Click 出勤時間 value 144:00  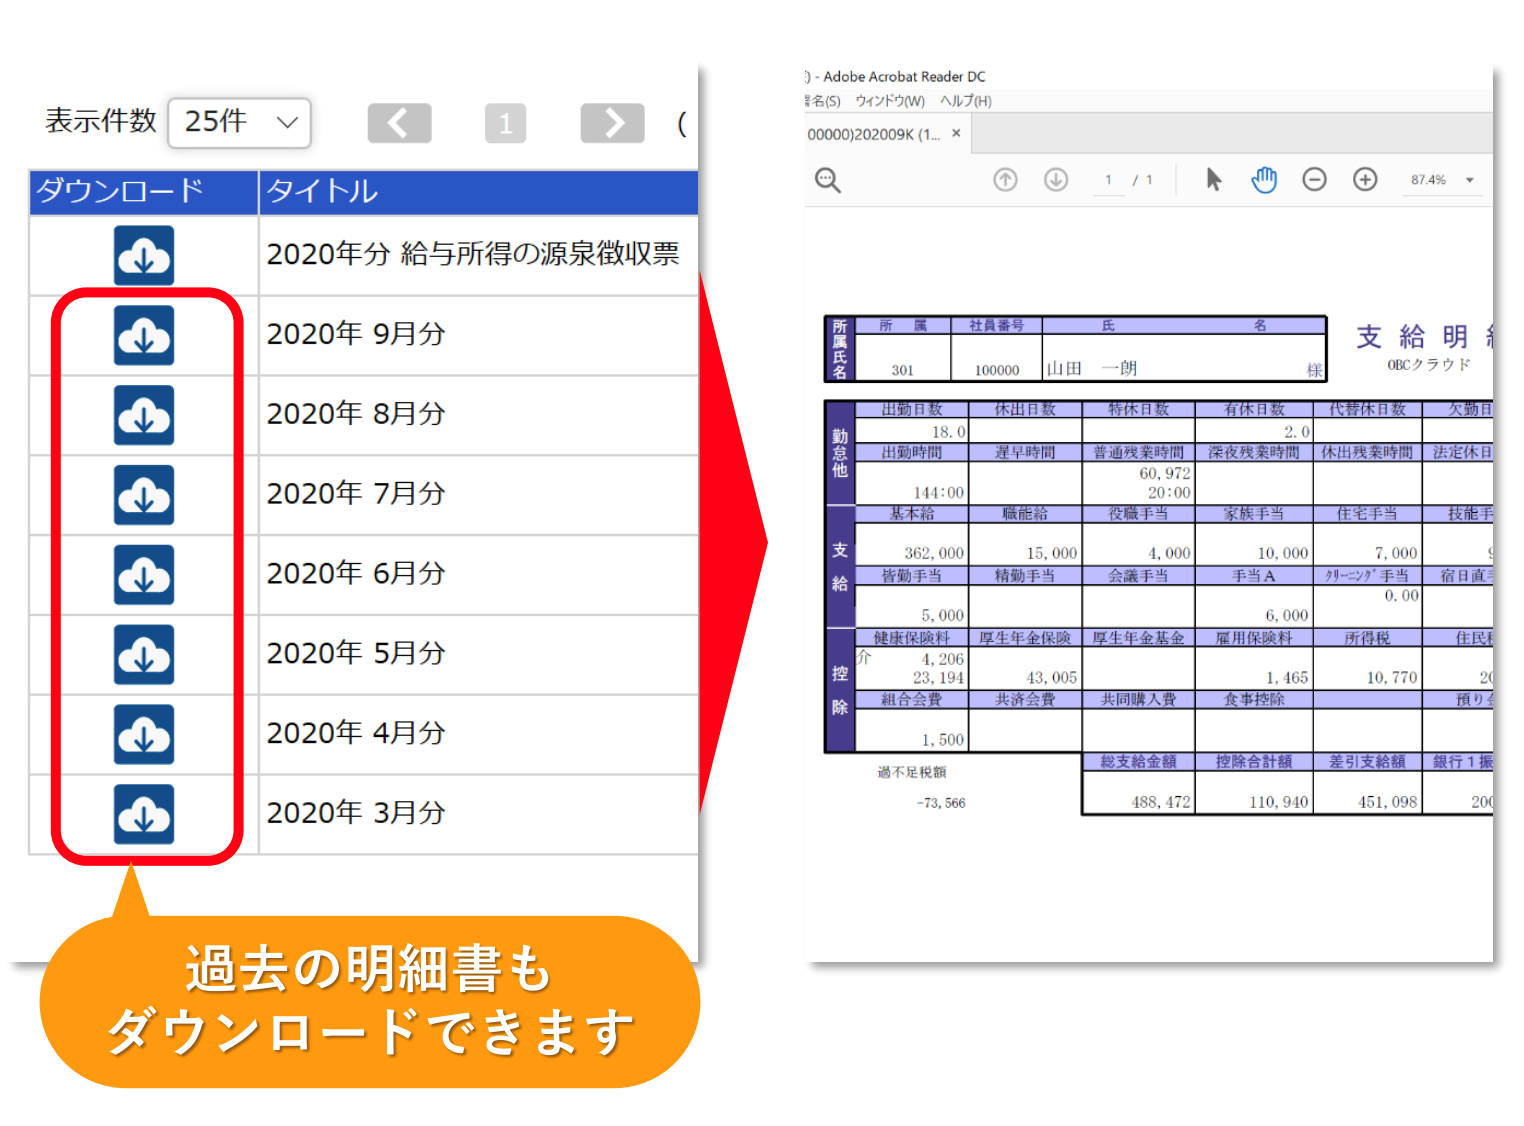939,493
